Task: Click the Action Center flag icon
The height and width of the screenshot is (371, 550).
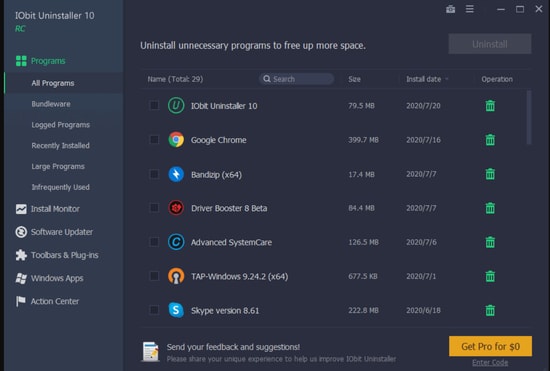Action: coord(21,301)
